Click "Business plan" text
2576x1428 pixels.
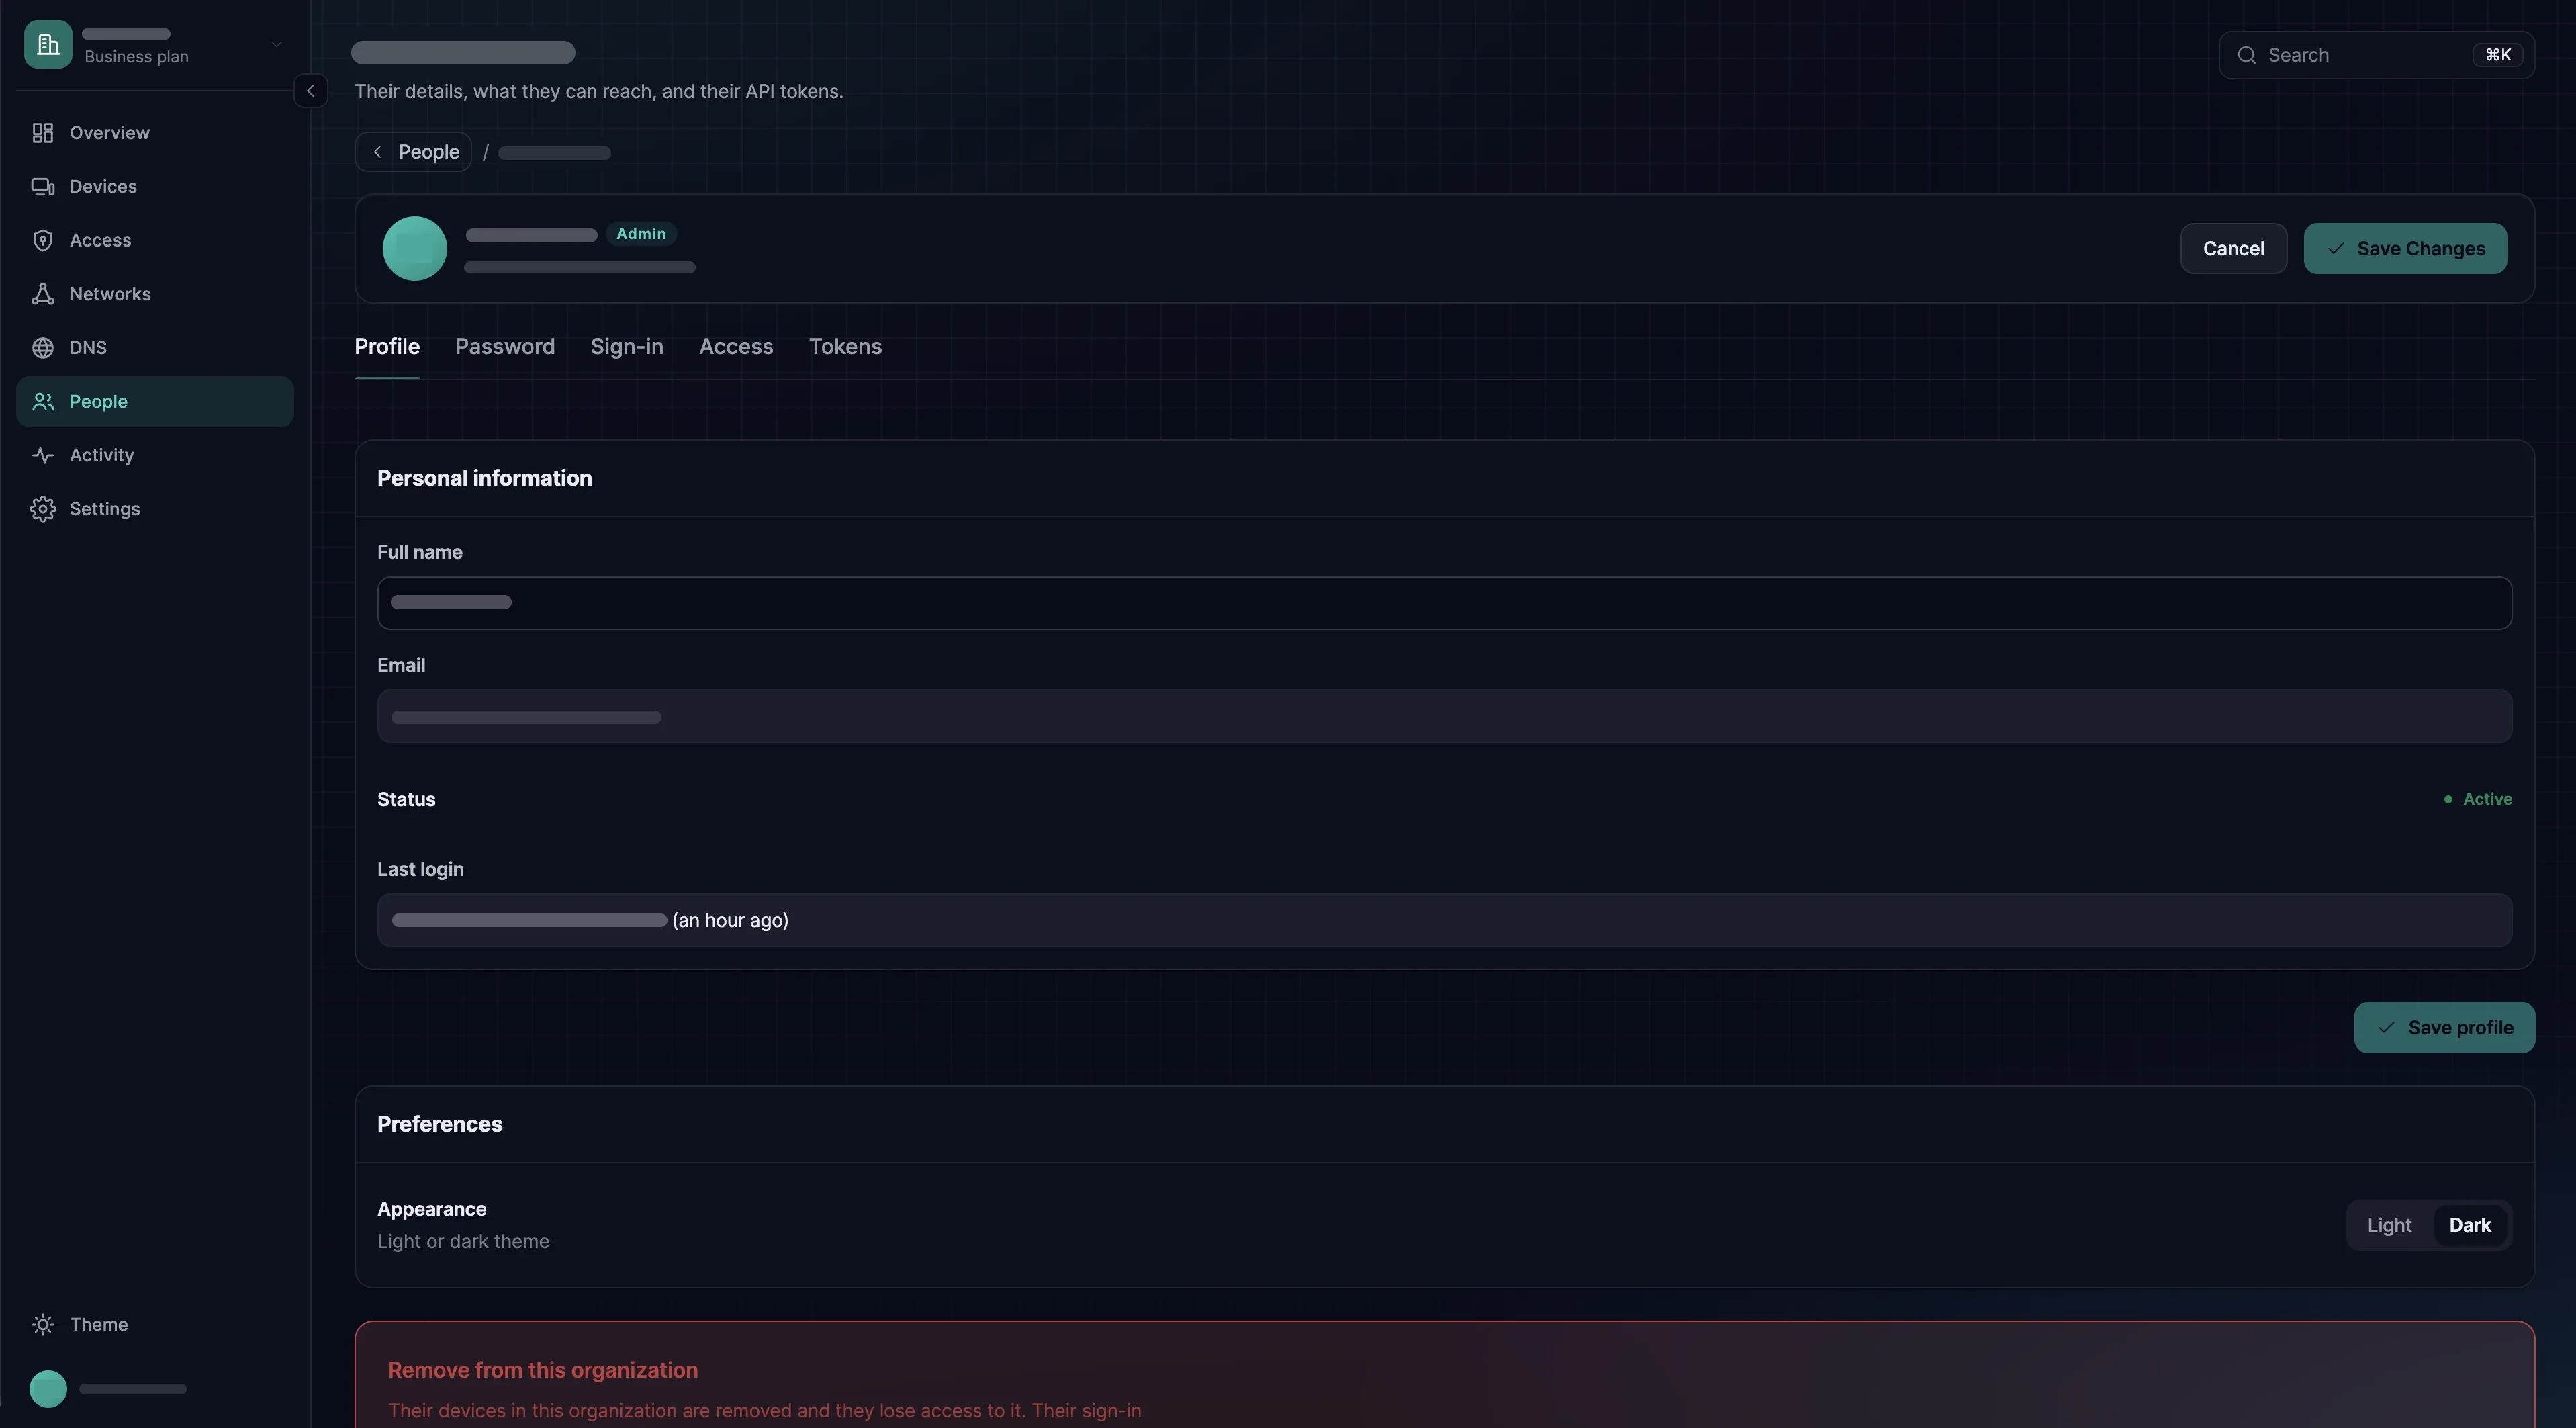(x=136, y=57)
